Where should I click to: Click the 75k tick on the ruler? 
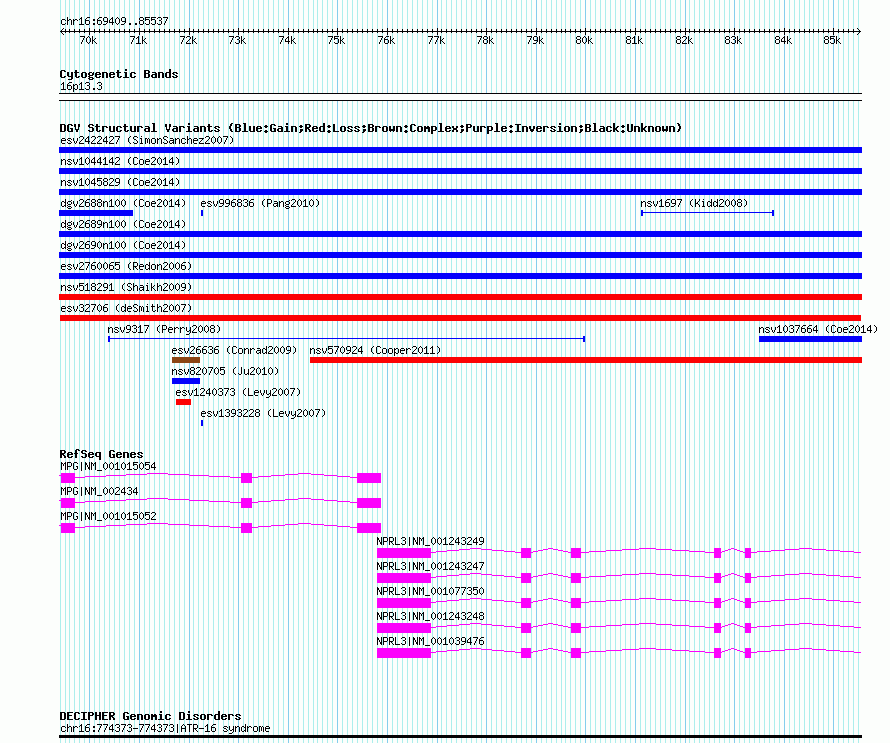pos(336,40)
